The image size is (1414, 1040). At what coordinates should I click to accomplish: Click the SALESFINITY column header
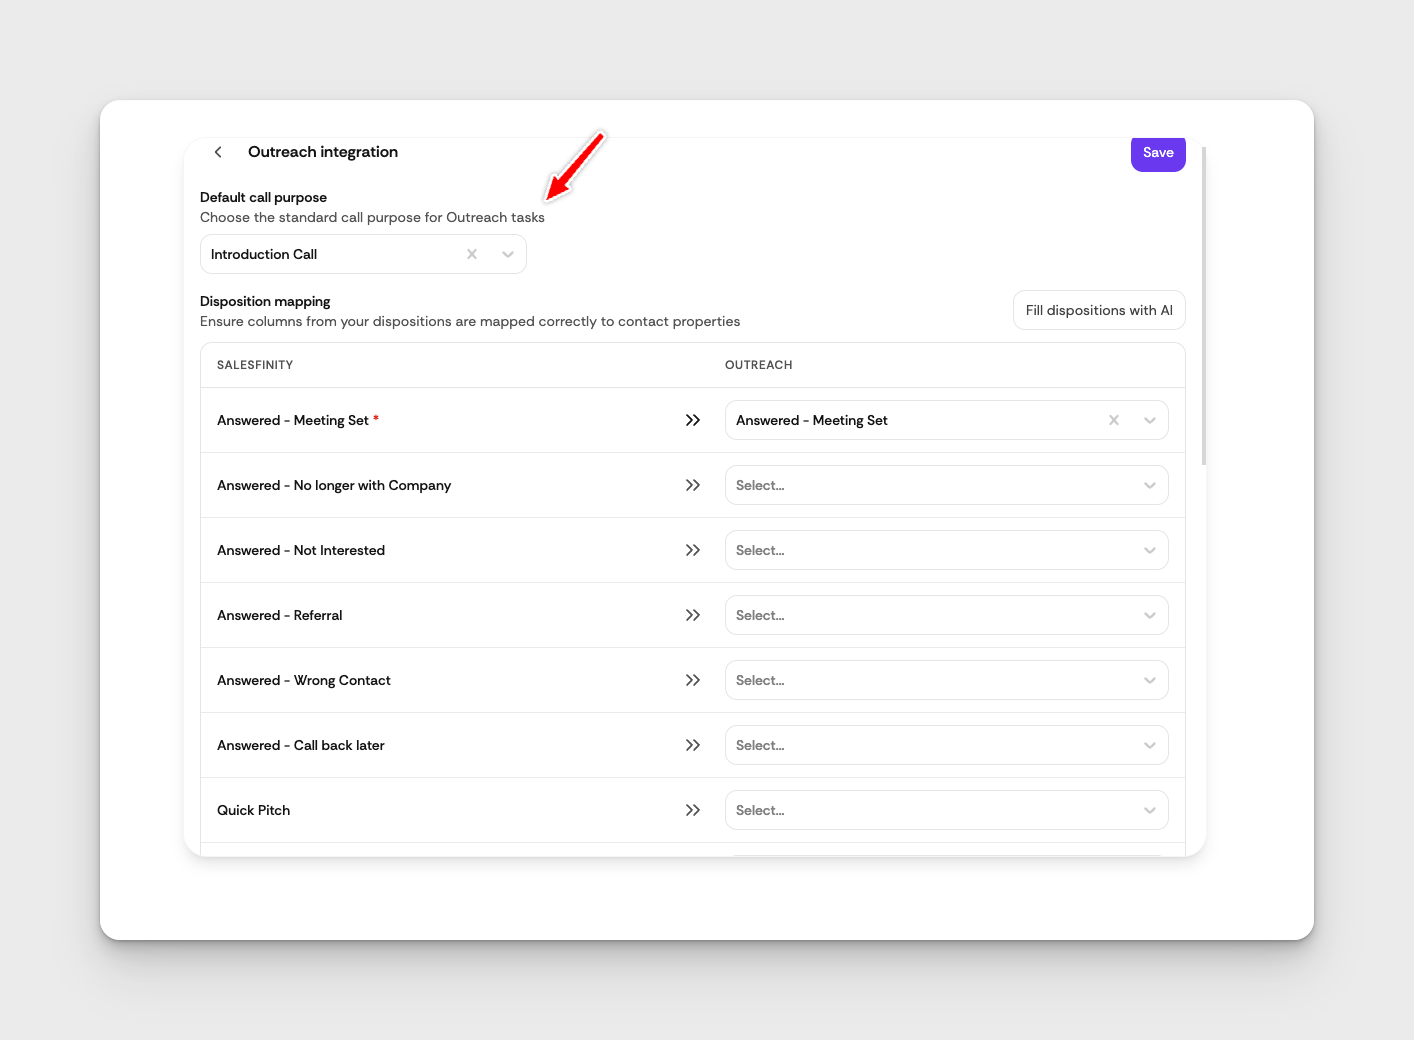255,365
